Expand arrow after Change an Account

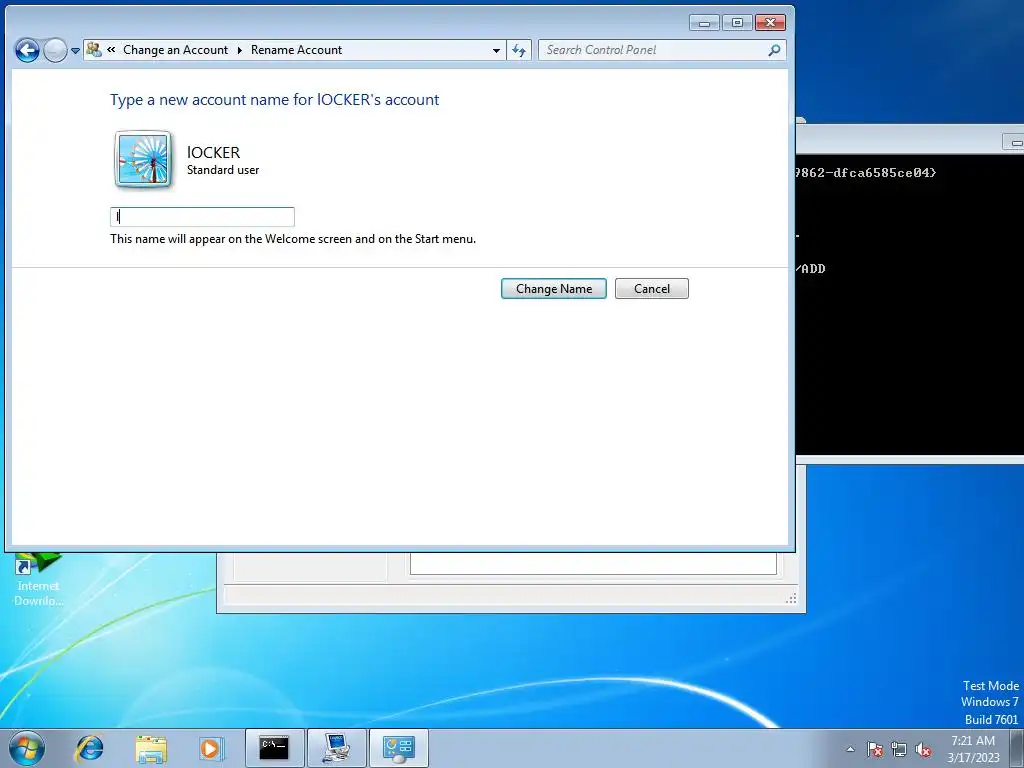pyautogui.click(x=240, y=50)
